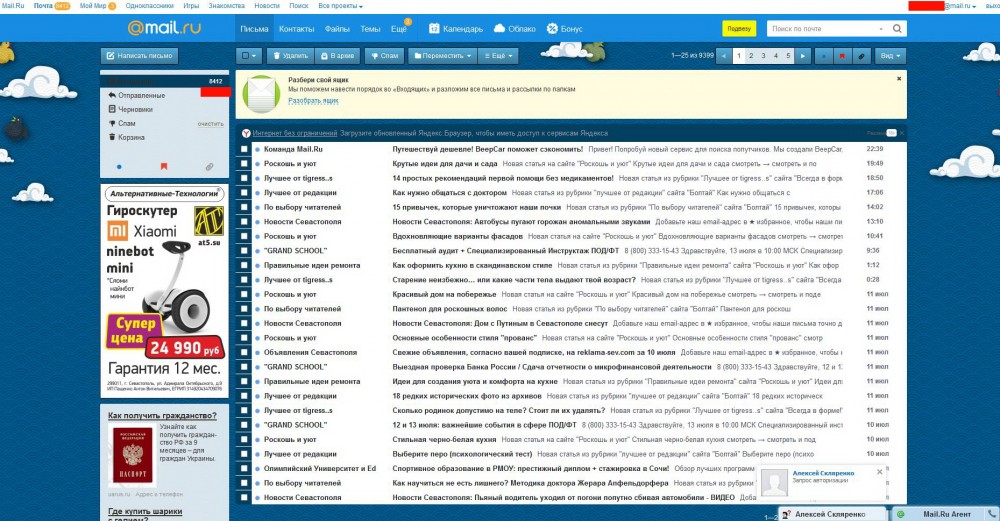Screen dimensions: 1000x521
Task: Click Гироскутер Xiaomi ad banner
Action: [164, 291]
